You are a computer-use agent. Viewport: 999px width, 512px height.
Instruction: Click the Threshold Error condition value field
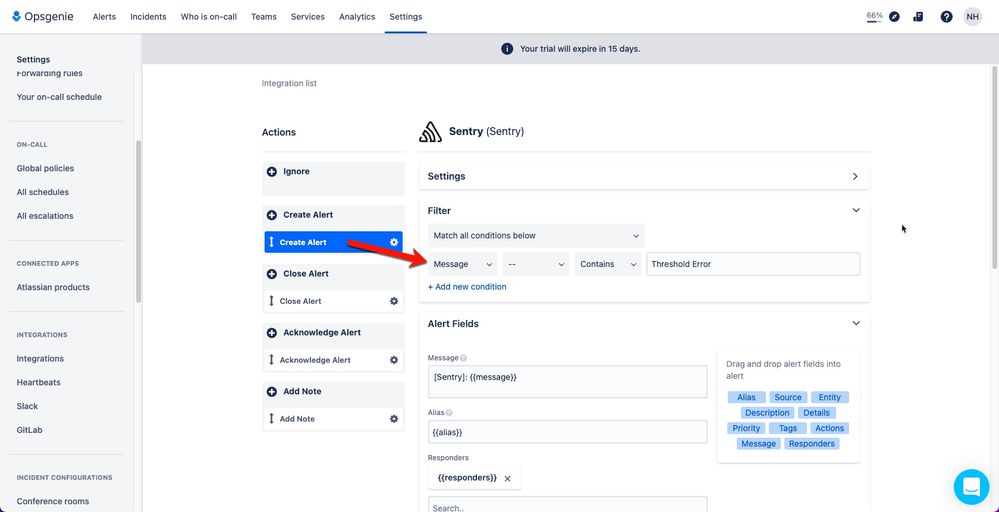click(753, 264)
